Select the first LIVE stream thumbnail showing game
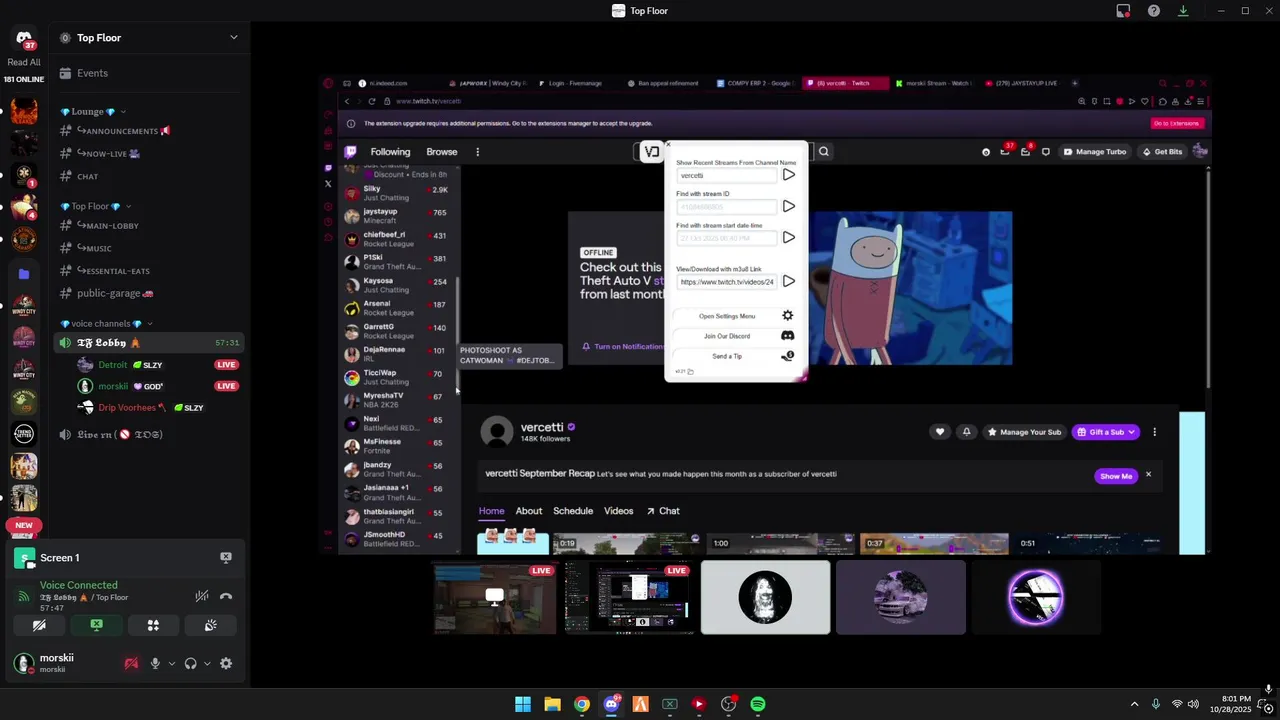 495,598
